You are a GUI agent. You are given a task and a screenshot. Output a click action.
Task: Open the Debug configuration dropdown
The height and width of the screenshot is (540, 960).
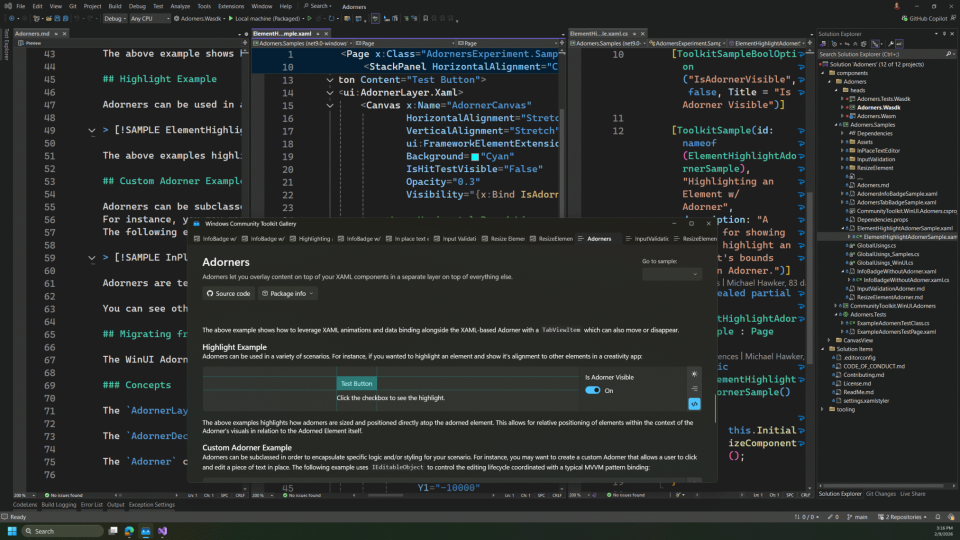(x=114, y=18)
